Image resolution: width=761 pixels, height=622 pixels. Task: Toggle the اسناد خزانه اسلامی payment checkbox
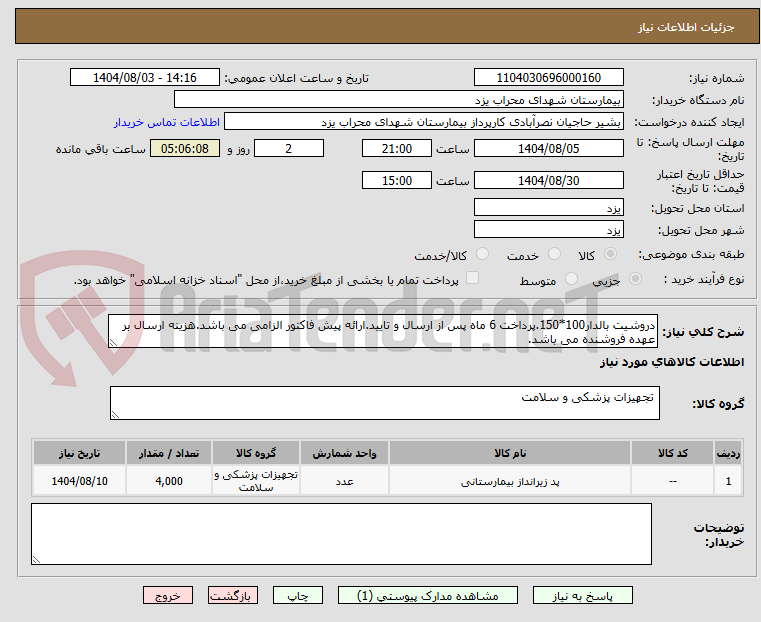[x=473, y=279]
